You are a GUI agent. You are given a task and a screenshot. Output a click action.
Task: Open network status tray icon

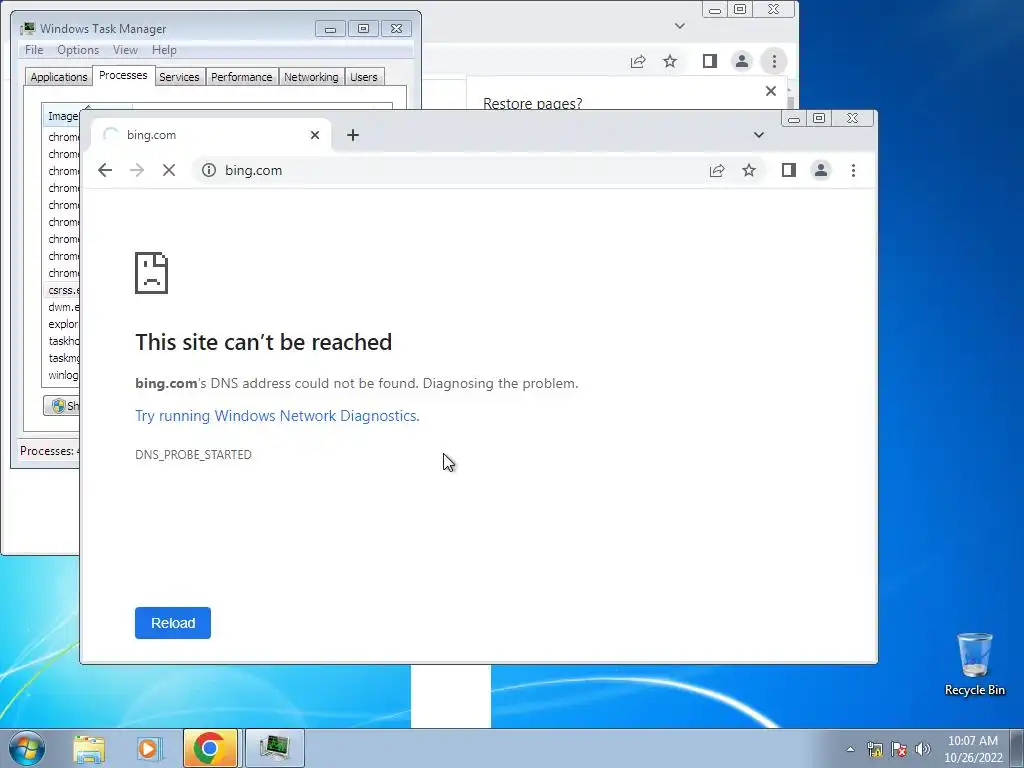click(874, 749)
